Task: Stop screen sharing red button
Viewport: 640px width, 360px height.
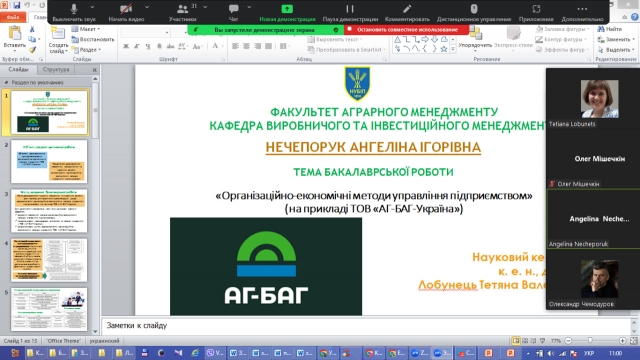Action: point(403,30)
